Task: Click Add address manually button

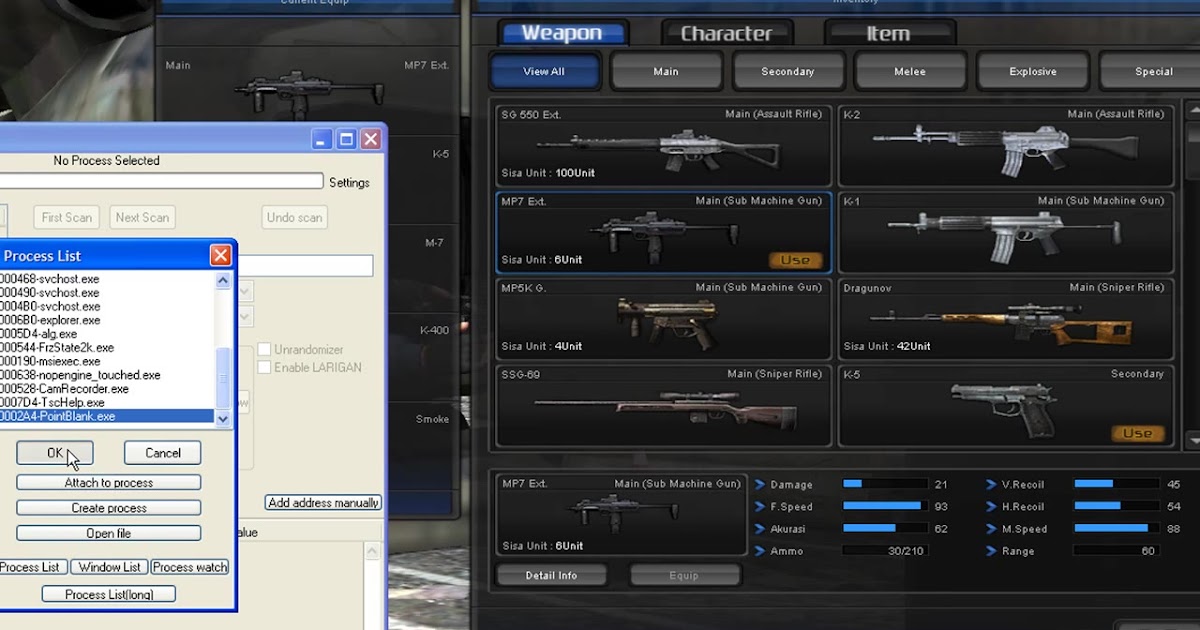Action: (323, 503)
